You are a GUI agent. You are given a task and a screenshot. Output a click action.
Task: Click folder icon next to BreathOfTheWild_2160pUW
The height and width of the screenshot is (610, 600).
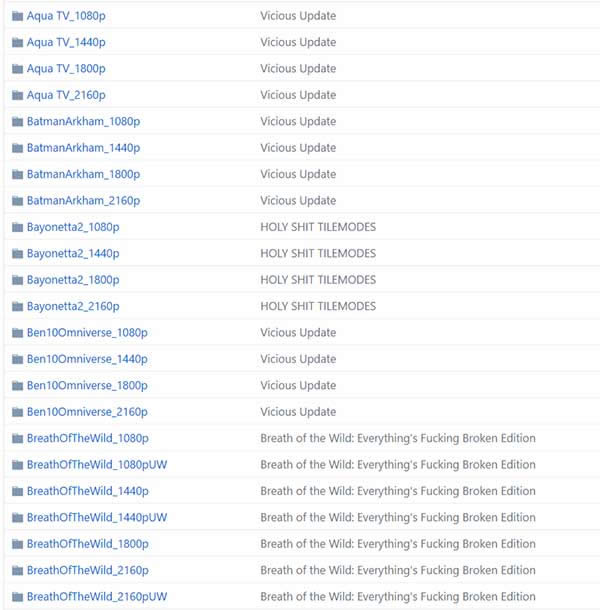pos(17,597)
